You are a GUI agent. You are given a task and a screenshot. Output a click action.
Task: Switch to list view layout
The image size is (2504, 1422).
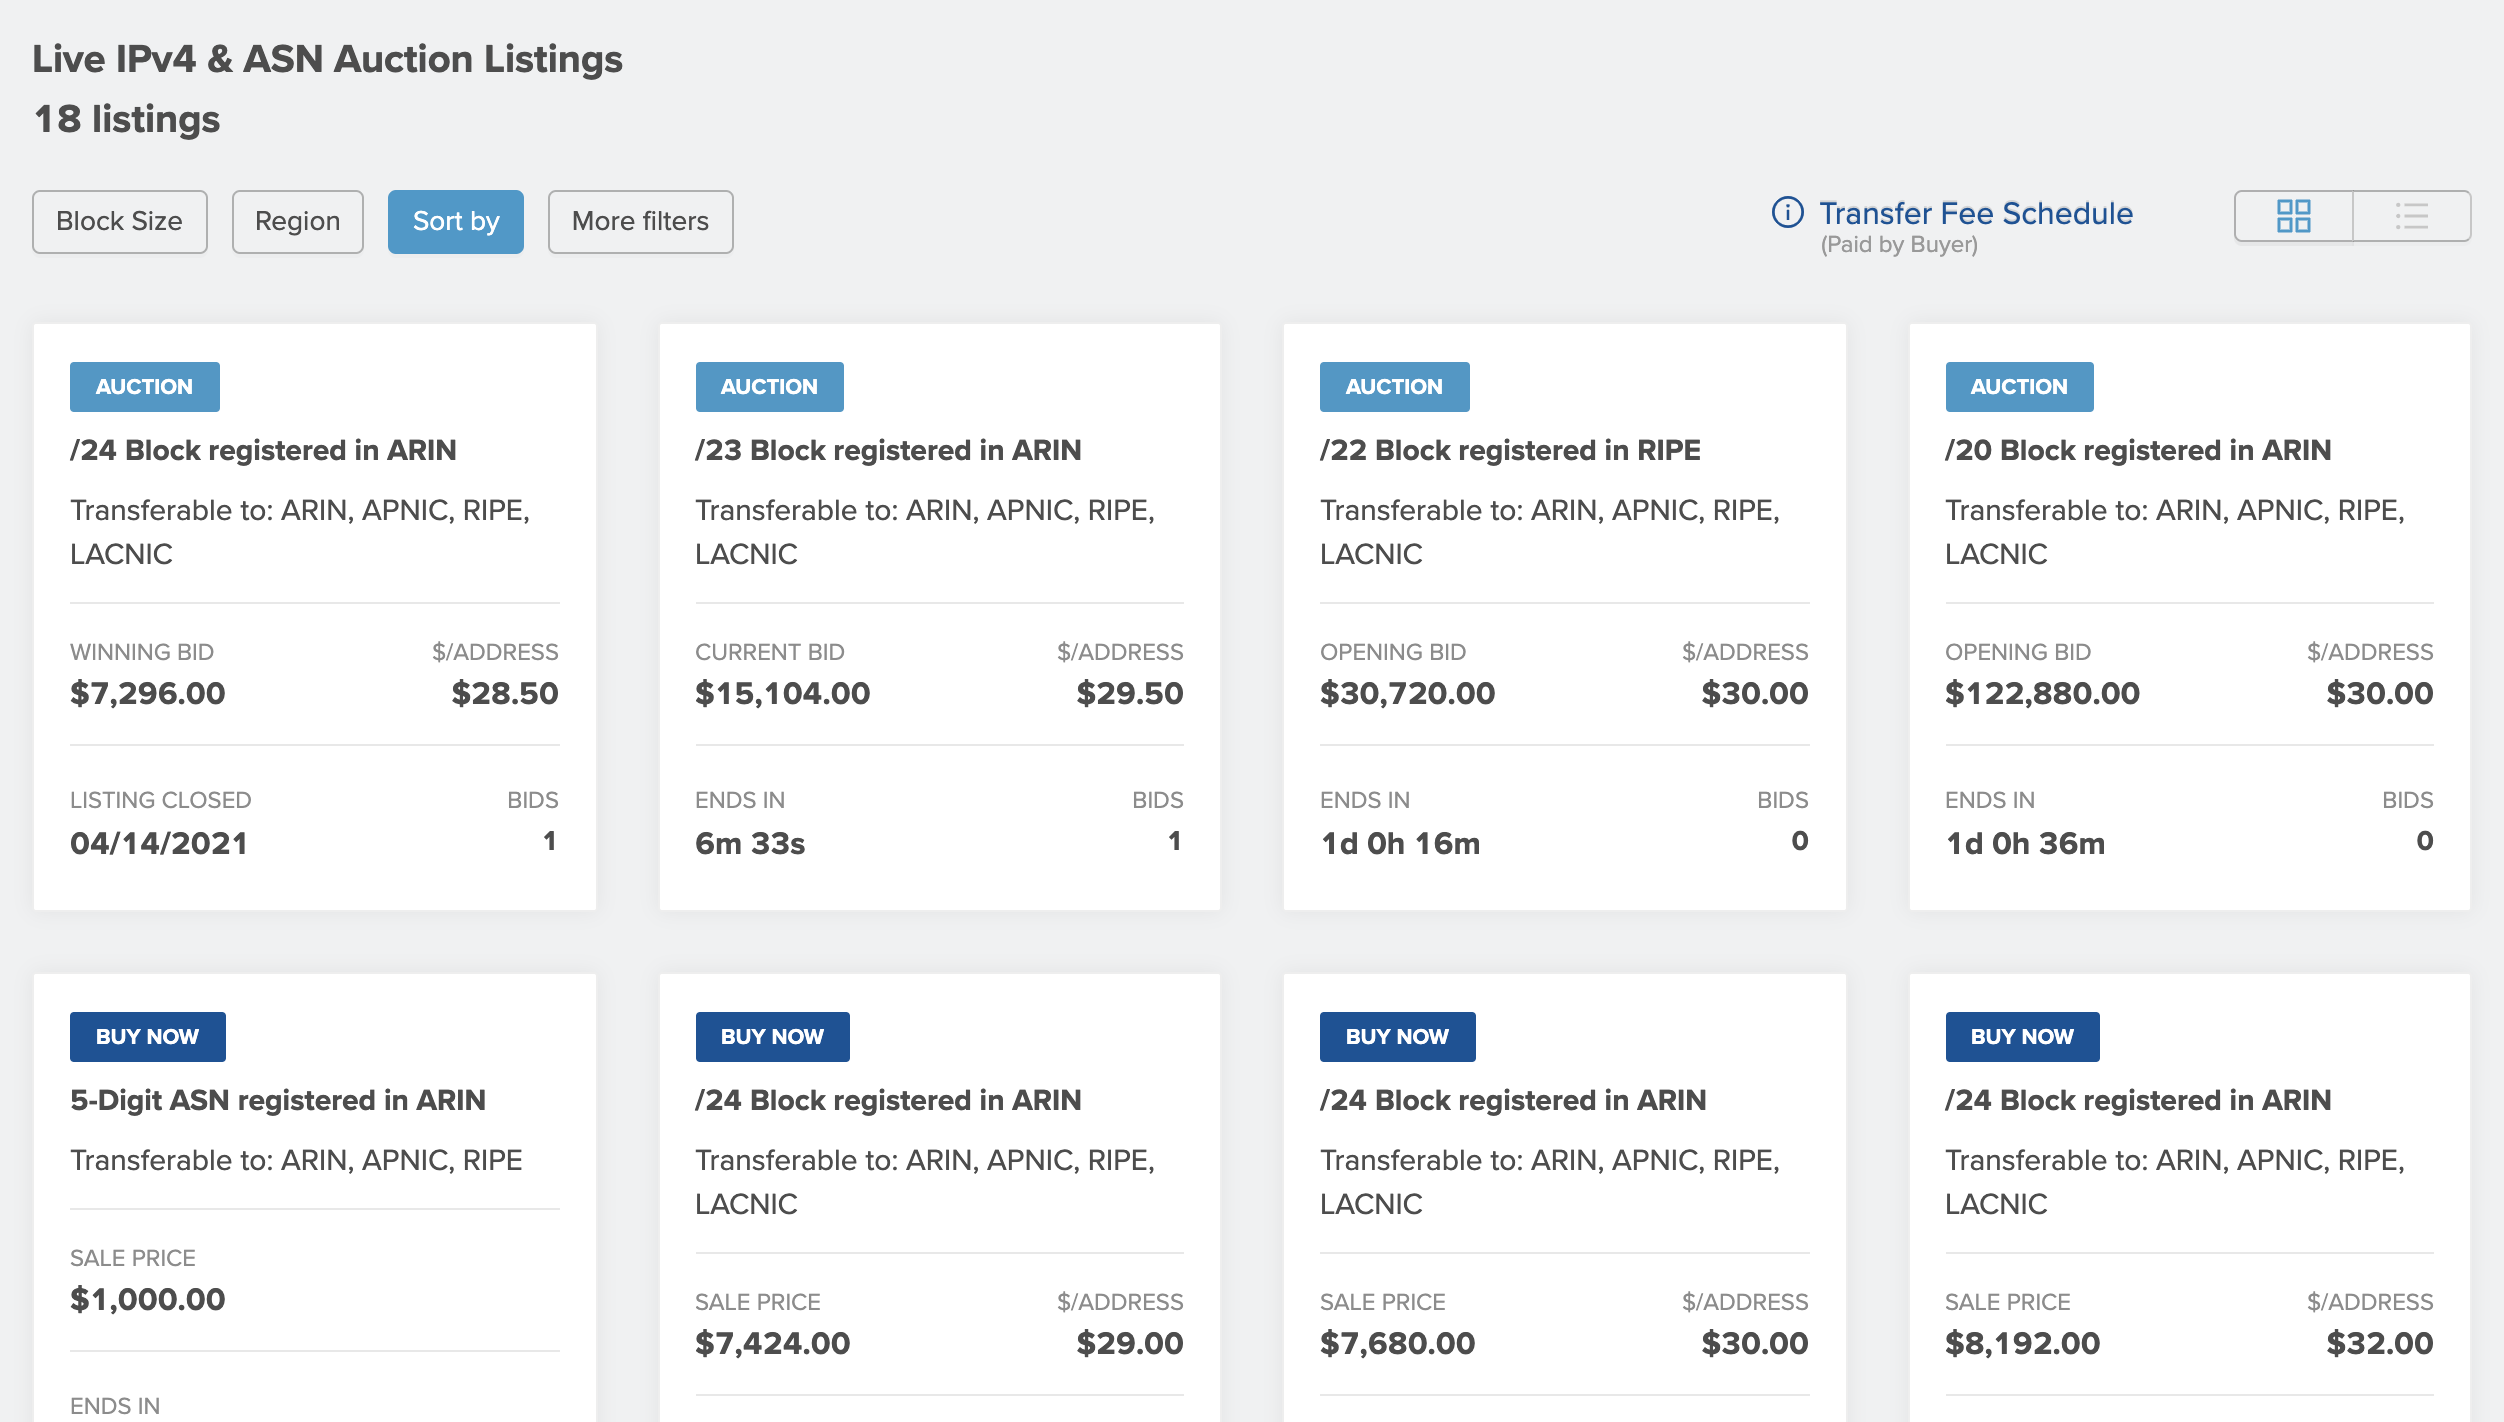[2411, 216]
